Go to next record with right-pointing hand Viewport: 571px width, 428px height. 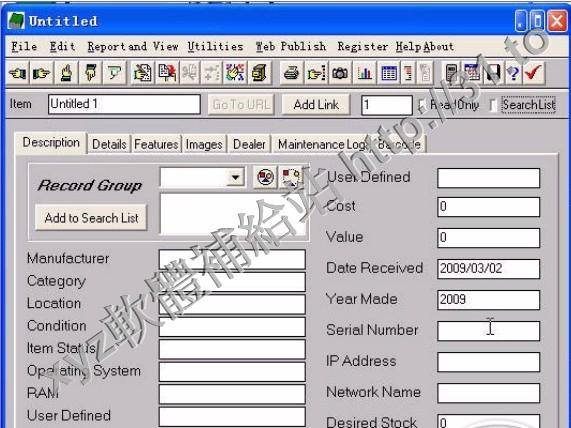coord(42,73)
